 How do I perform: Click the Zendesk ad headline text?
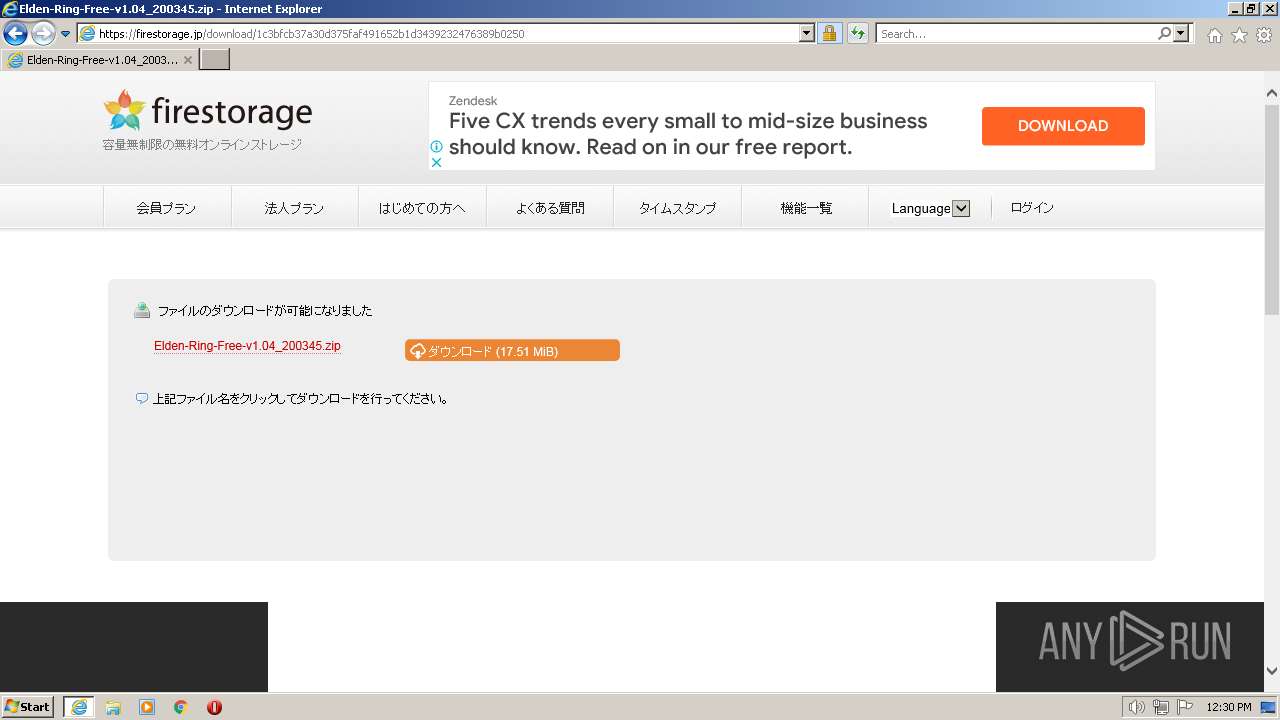688,134
